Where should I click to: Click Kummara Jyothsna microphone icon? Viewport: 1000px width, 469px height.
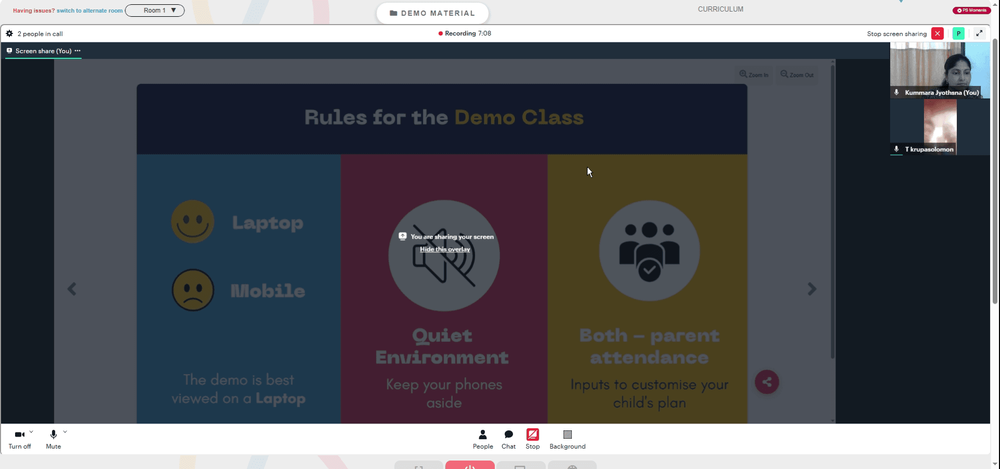coord(897,93)
